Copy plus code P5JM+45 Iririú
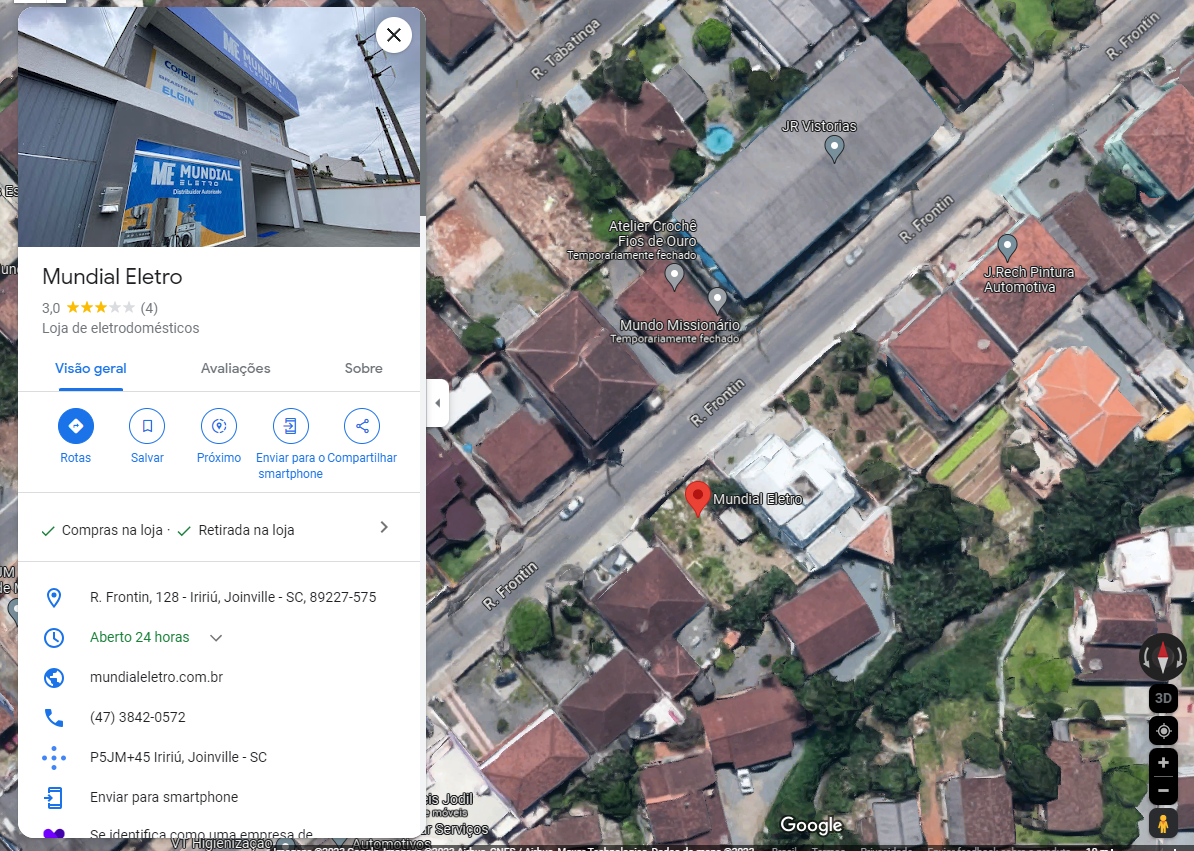The image size is (1194, 851). point(178,757)
